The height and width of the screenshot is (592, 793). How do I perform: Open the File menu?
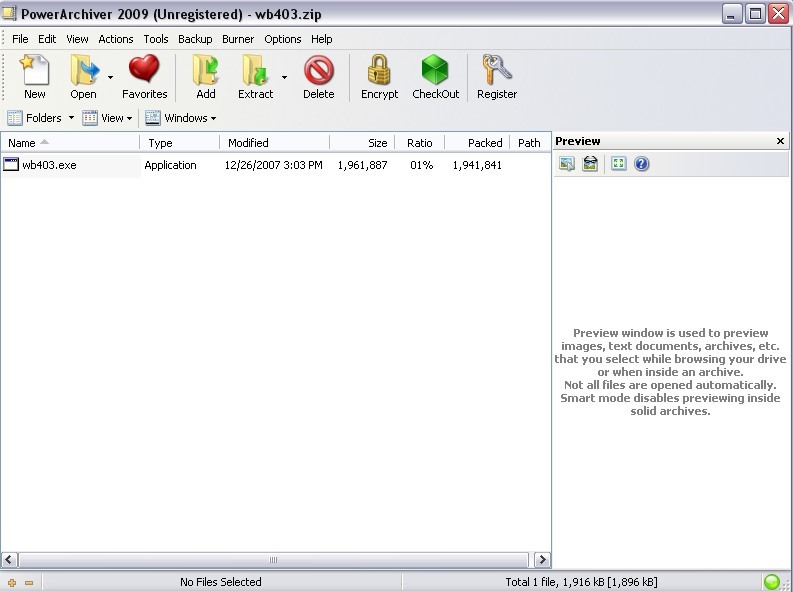pyautogui.click(x=20, y=39)
